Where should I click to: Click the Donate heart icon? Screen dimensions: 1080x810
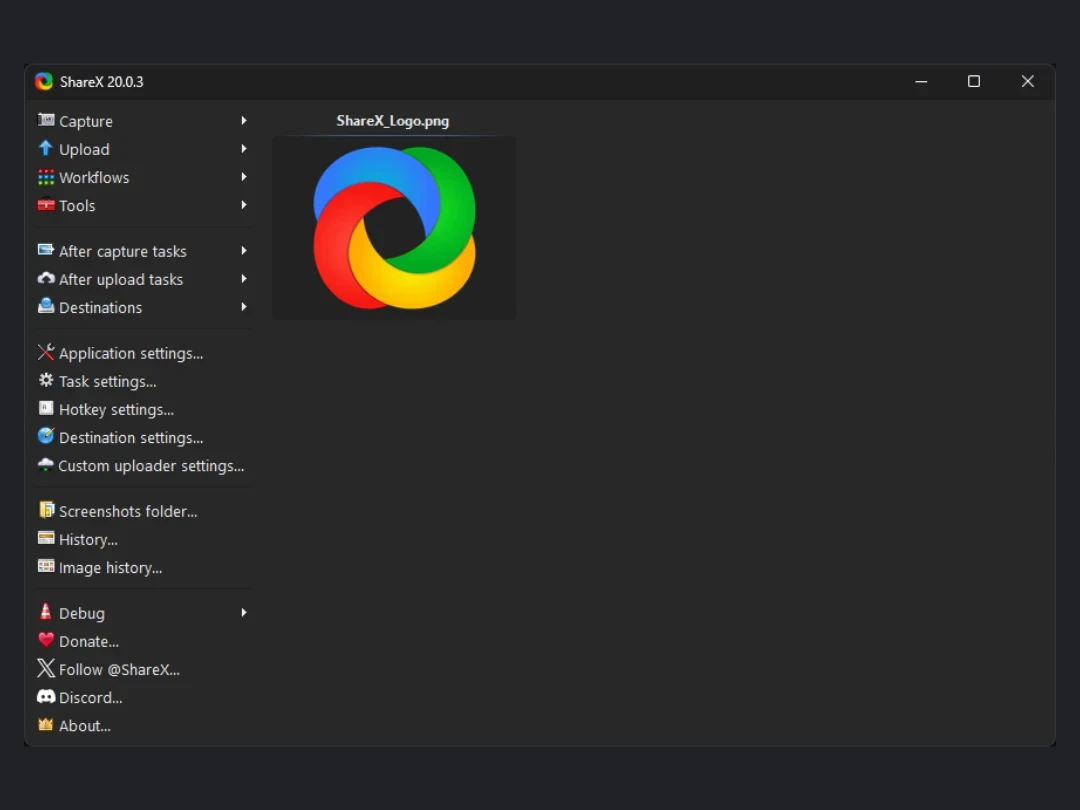[45, 640]
